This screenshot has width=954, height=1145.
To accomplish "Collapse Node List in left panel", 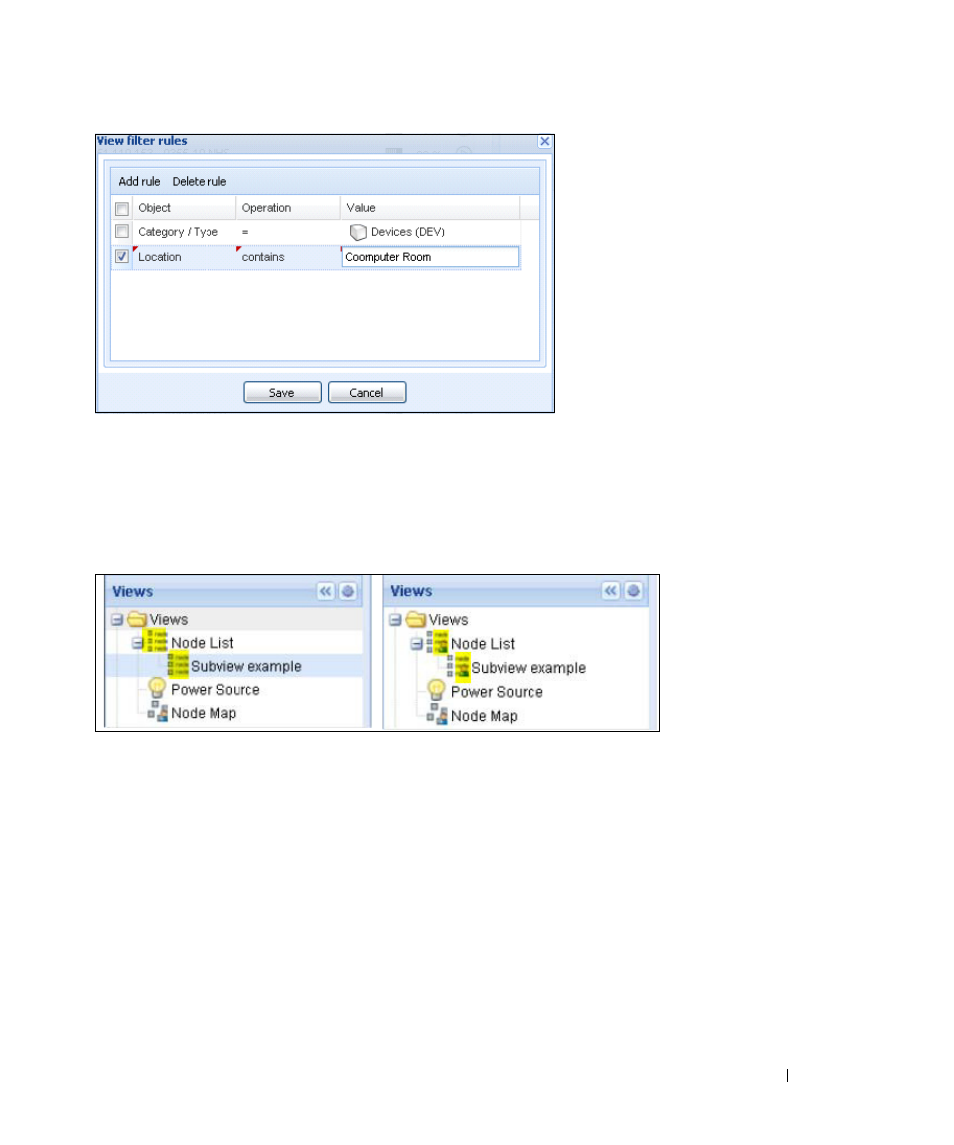I will pos(137,643).
